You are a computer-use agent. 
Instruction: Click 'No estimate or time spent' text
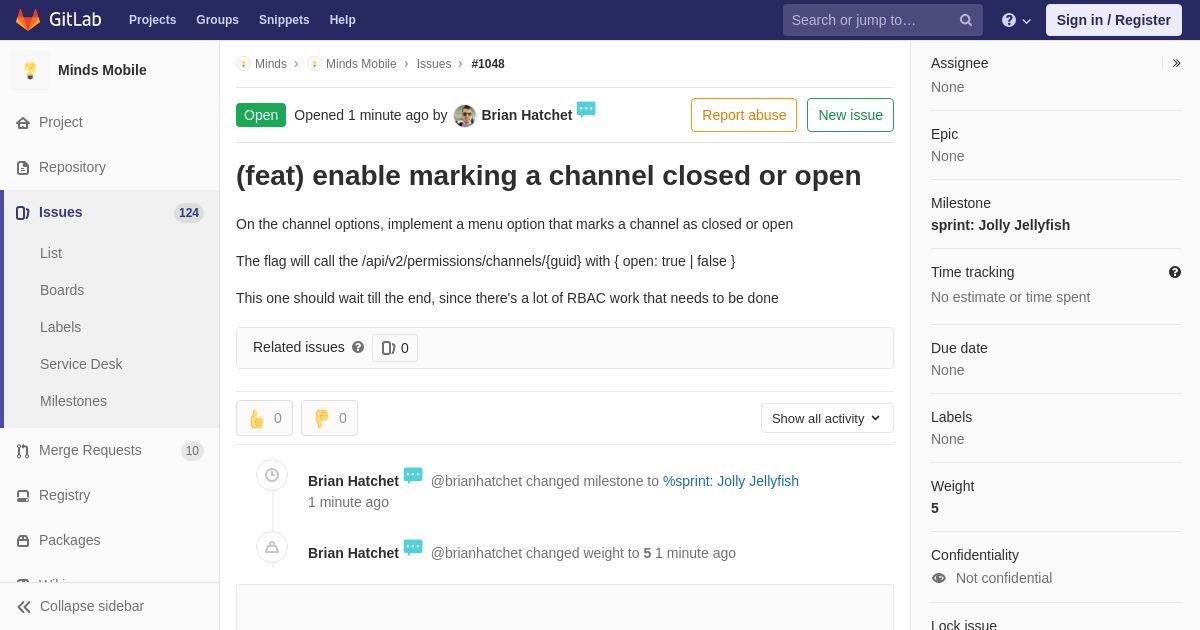pos(1010,297)
